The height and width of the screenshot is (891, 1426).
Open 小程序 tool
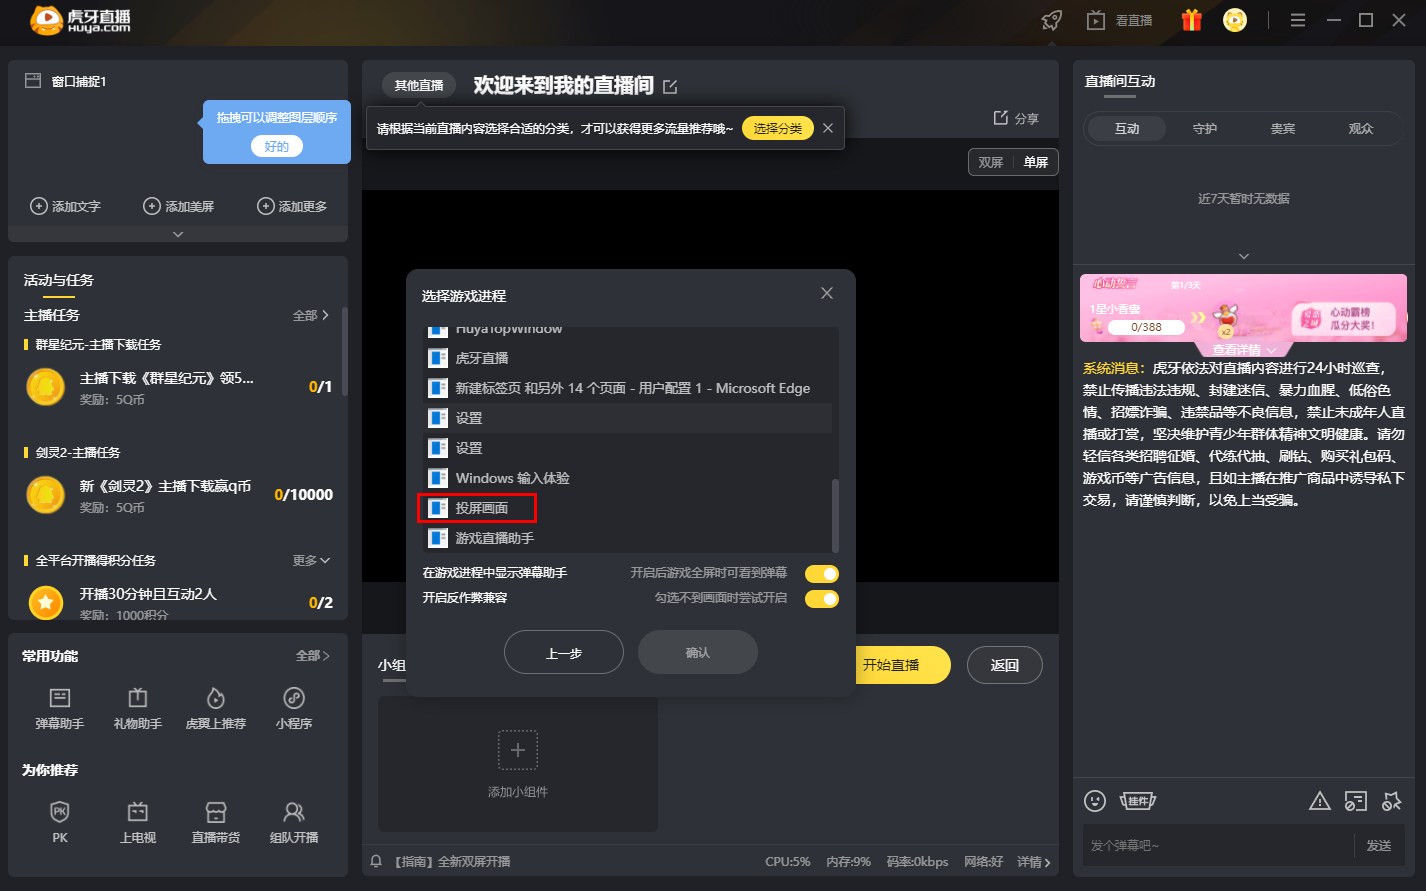[294, 709]
